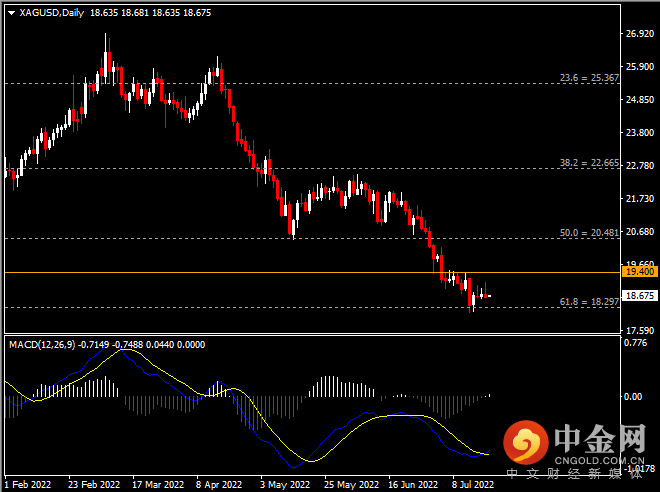The height and width of the screenshot is (492, 660).
Task: Select the XAGUSD,Daily symbol title
Action: coord(52,13)
